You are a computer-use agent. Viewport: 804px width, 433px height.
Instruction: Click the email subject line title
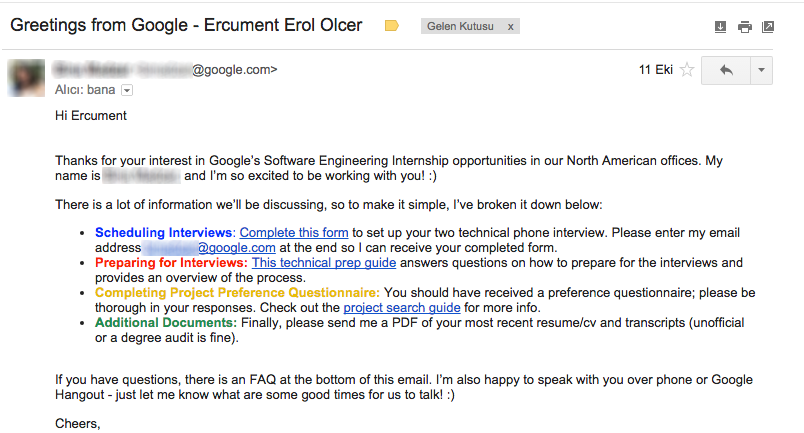coord(186,25)
